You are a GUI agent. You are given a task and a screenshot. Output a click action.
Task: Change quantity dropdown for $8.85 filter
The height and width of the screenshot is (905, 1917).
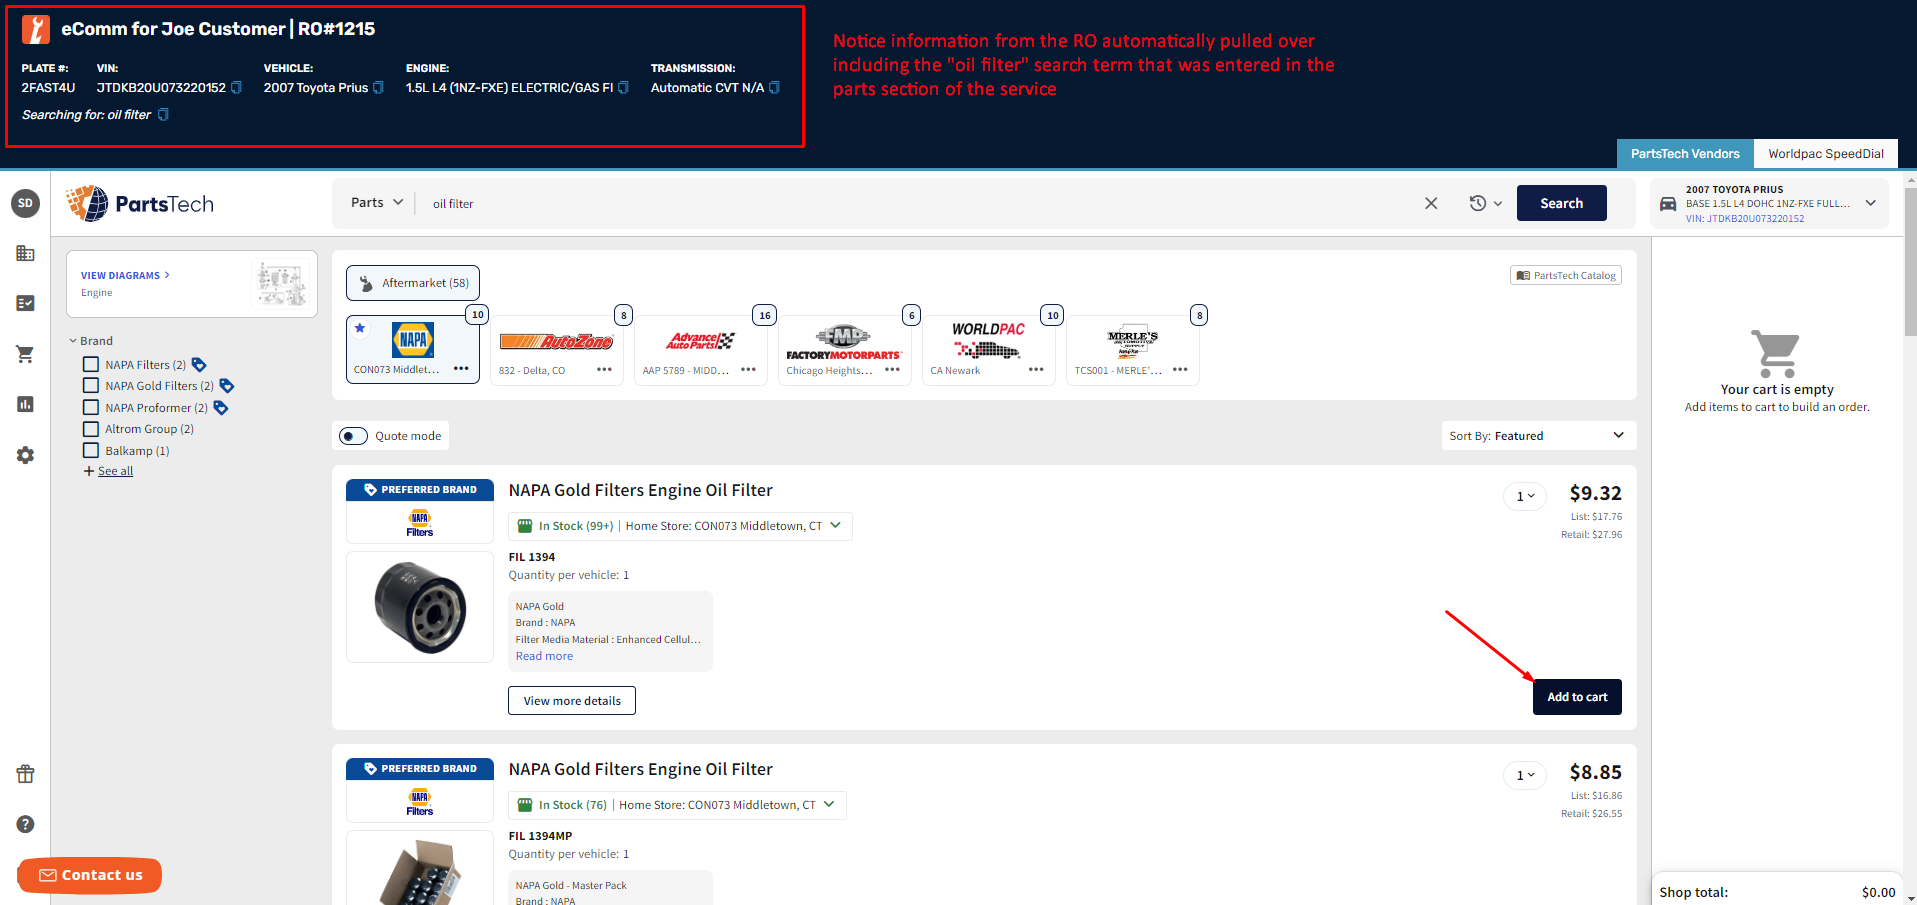pos(1525,775)
